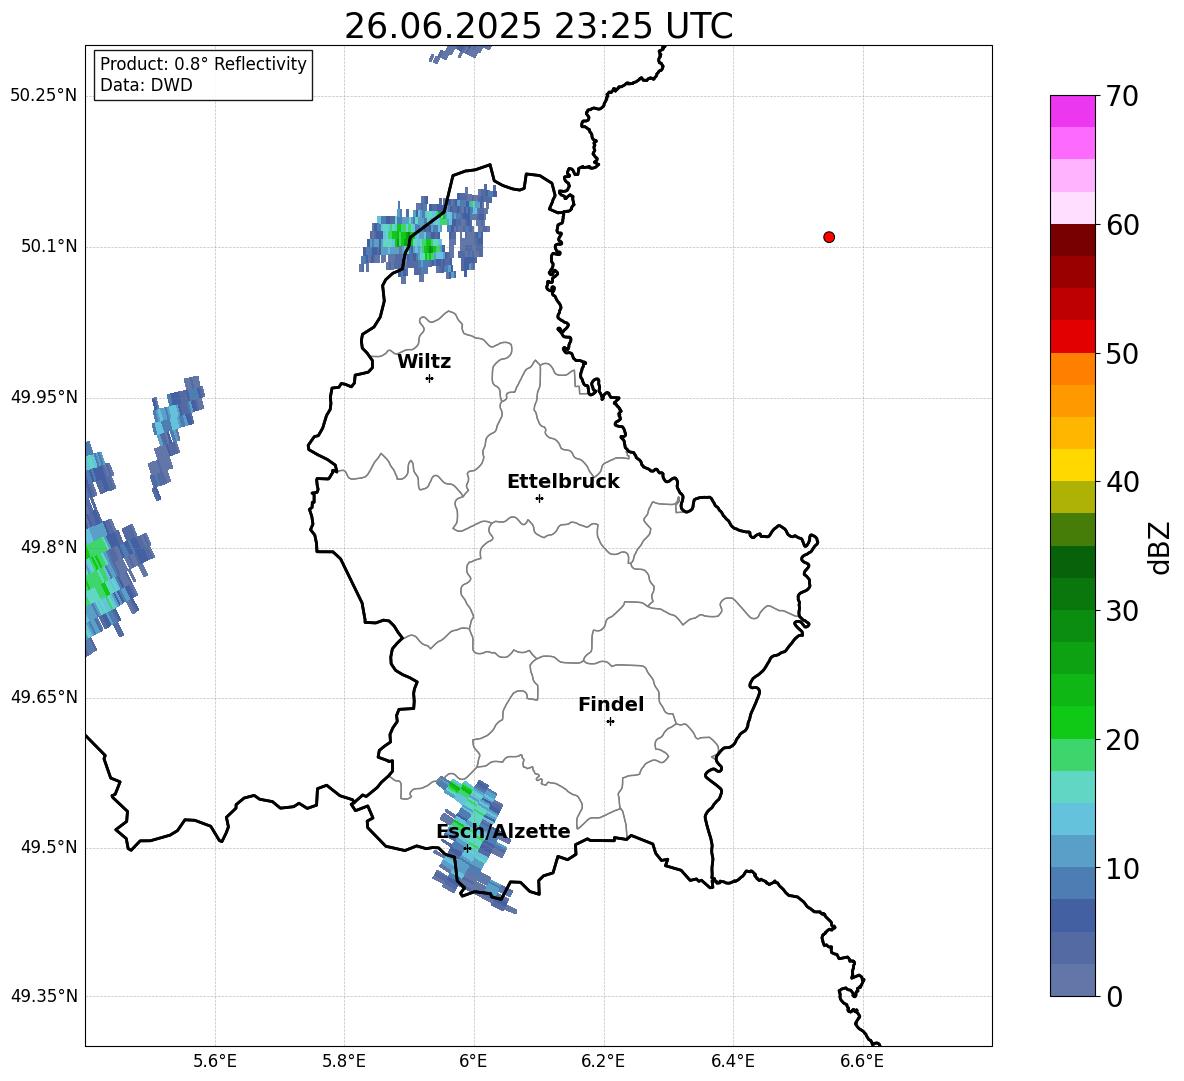Image resolution: width=1184 pixels, height=1081 pixels.
Task: Click the 10 tick label on colorbar
Action: (1122, 869)
